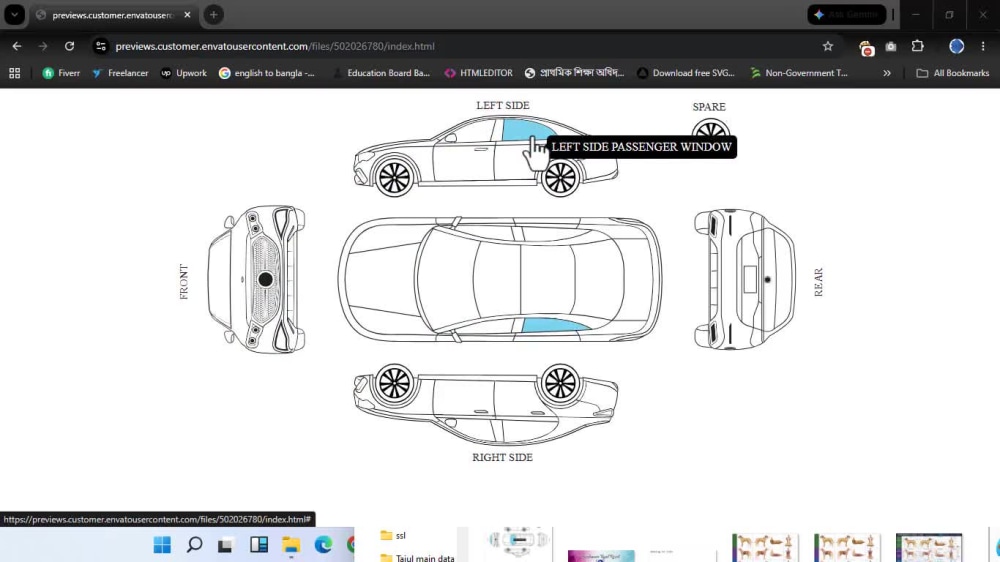Open Task View on the taskbar
The width and height of the screenshot is (1000, 562).
[225, 545]
